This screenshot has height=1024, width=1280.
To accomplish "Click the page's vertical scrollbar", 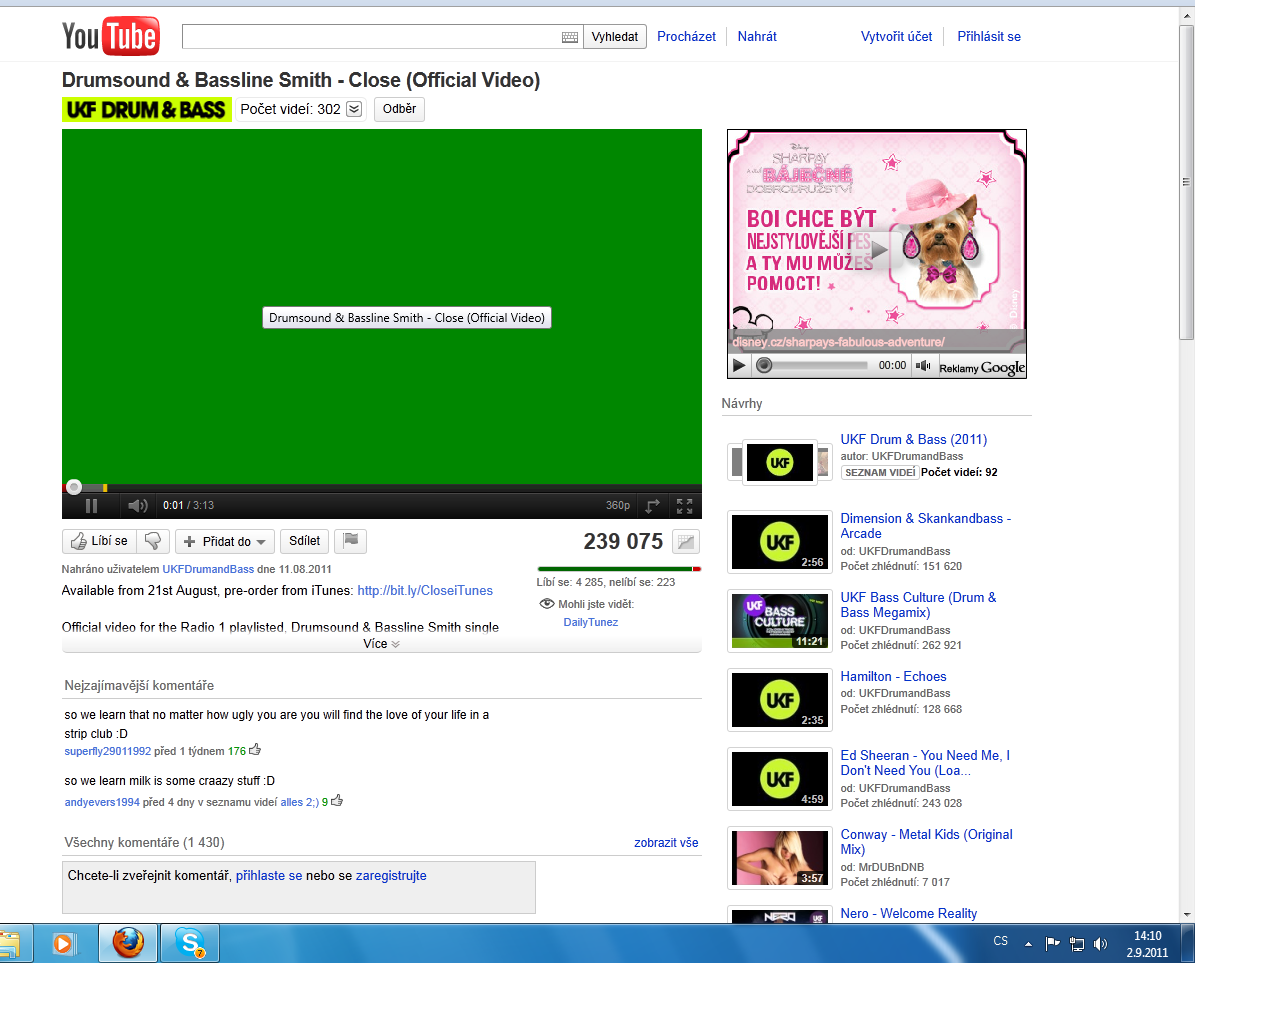I will click(1187, 183).
